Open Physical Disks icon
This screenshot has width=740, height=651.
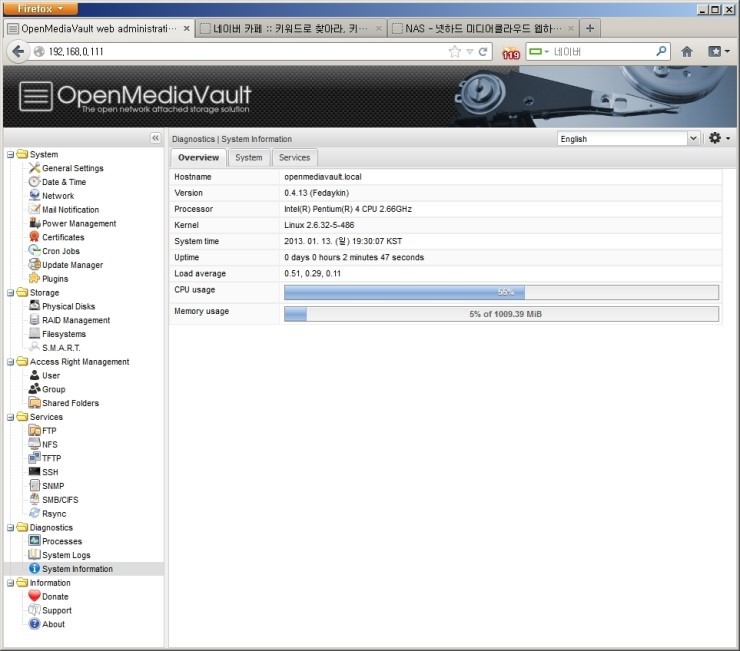(x=34, y=305)
